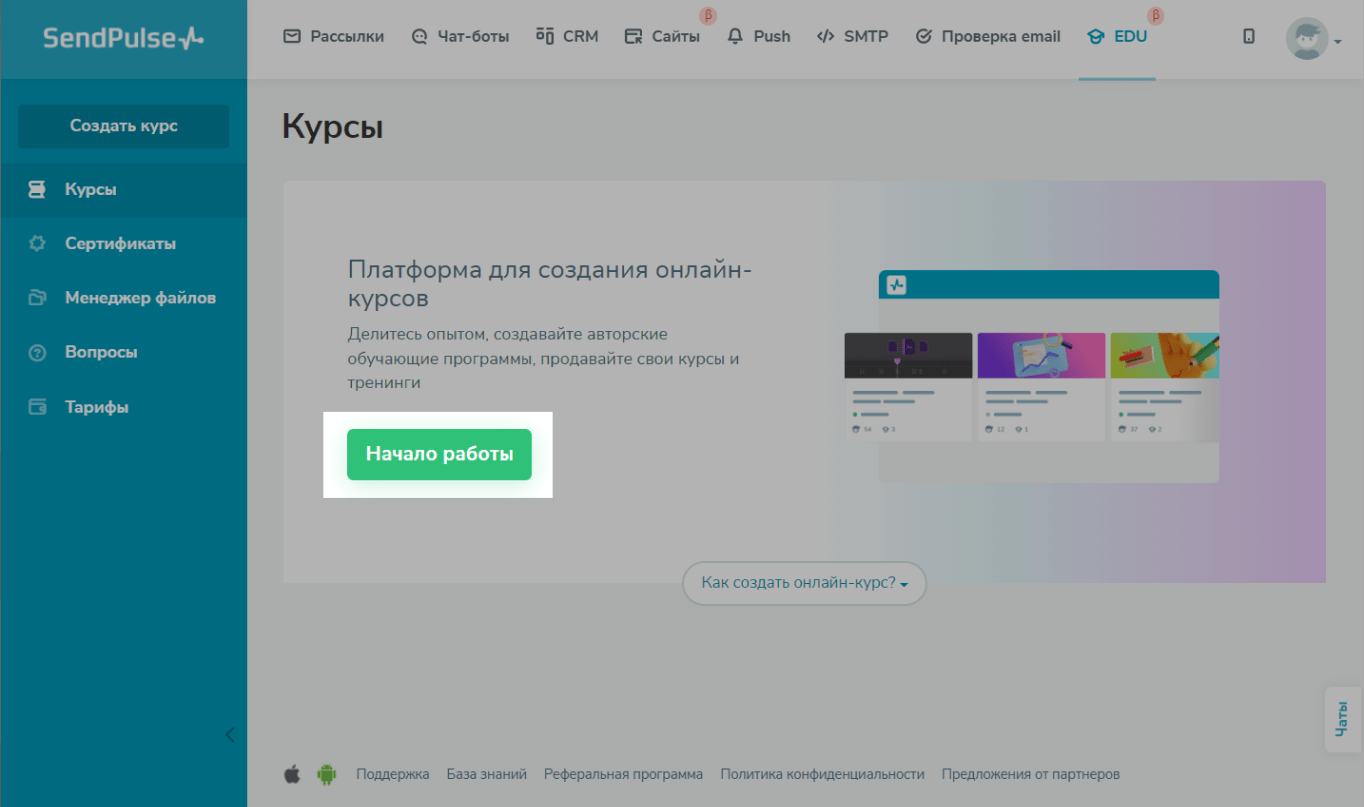The height and width of the screenshot is (807, 1364).
Task: Select SMTP in the top navigation
Action: [852, 37]
